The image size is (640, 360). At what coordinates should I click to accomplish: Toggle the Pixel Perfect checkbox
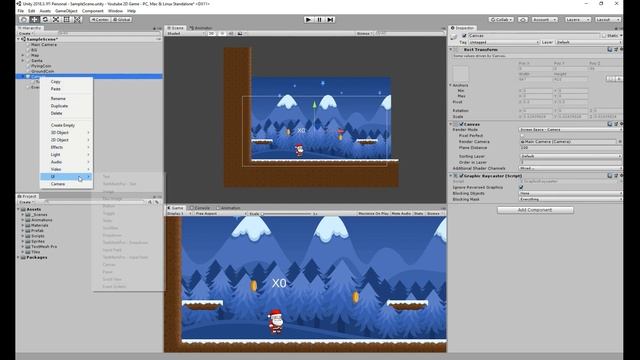click(522, 136)
